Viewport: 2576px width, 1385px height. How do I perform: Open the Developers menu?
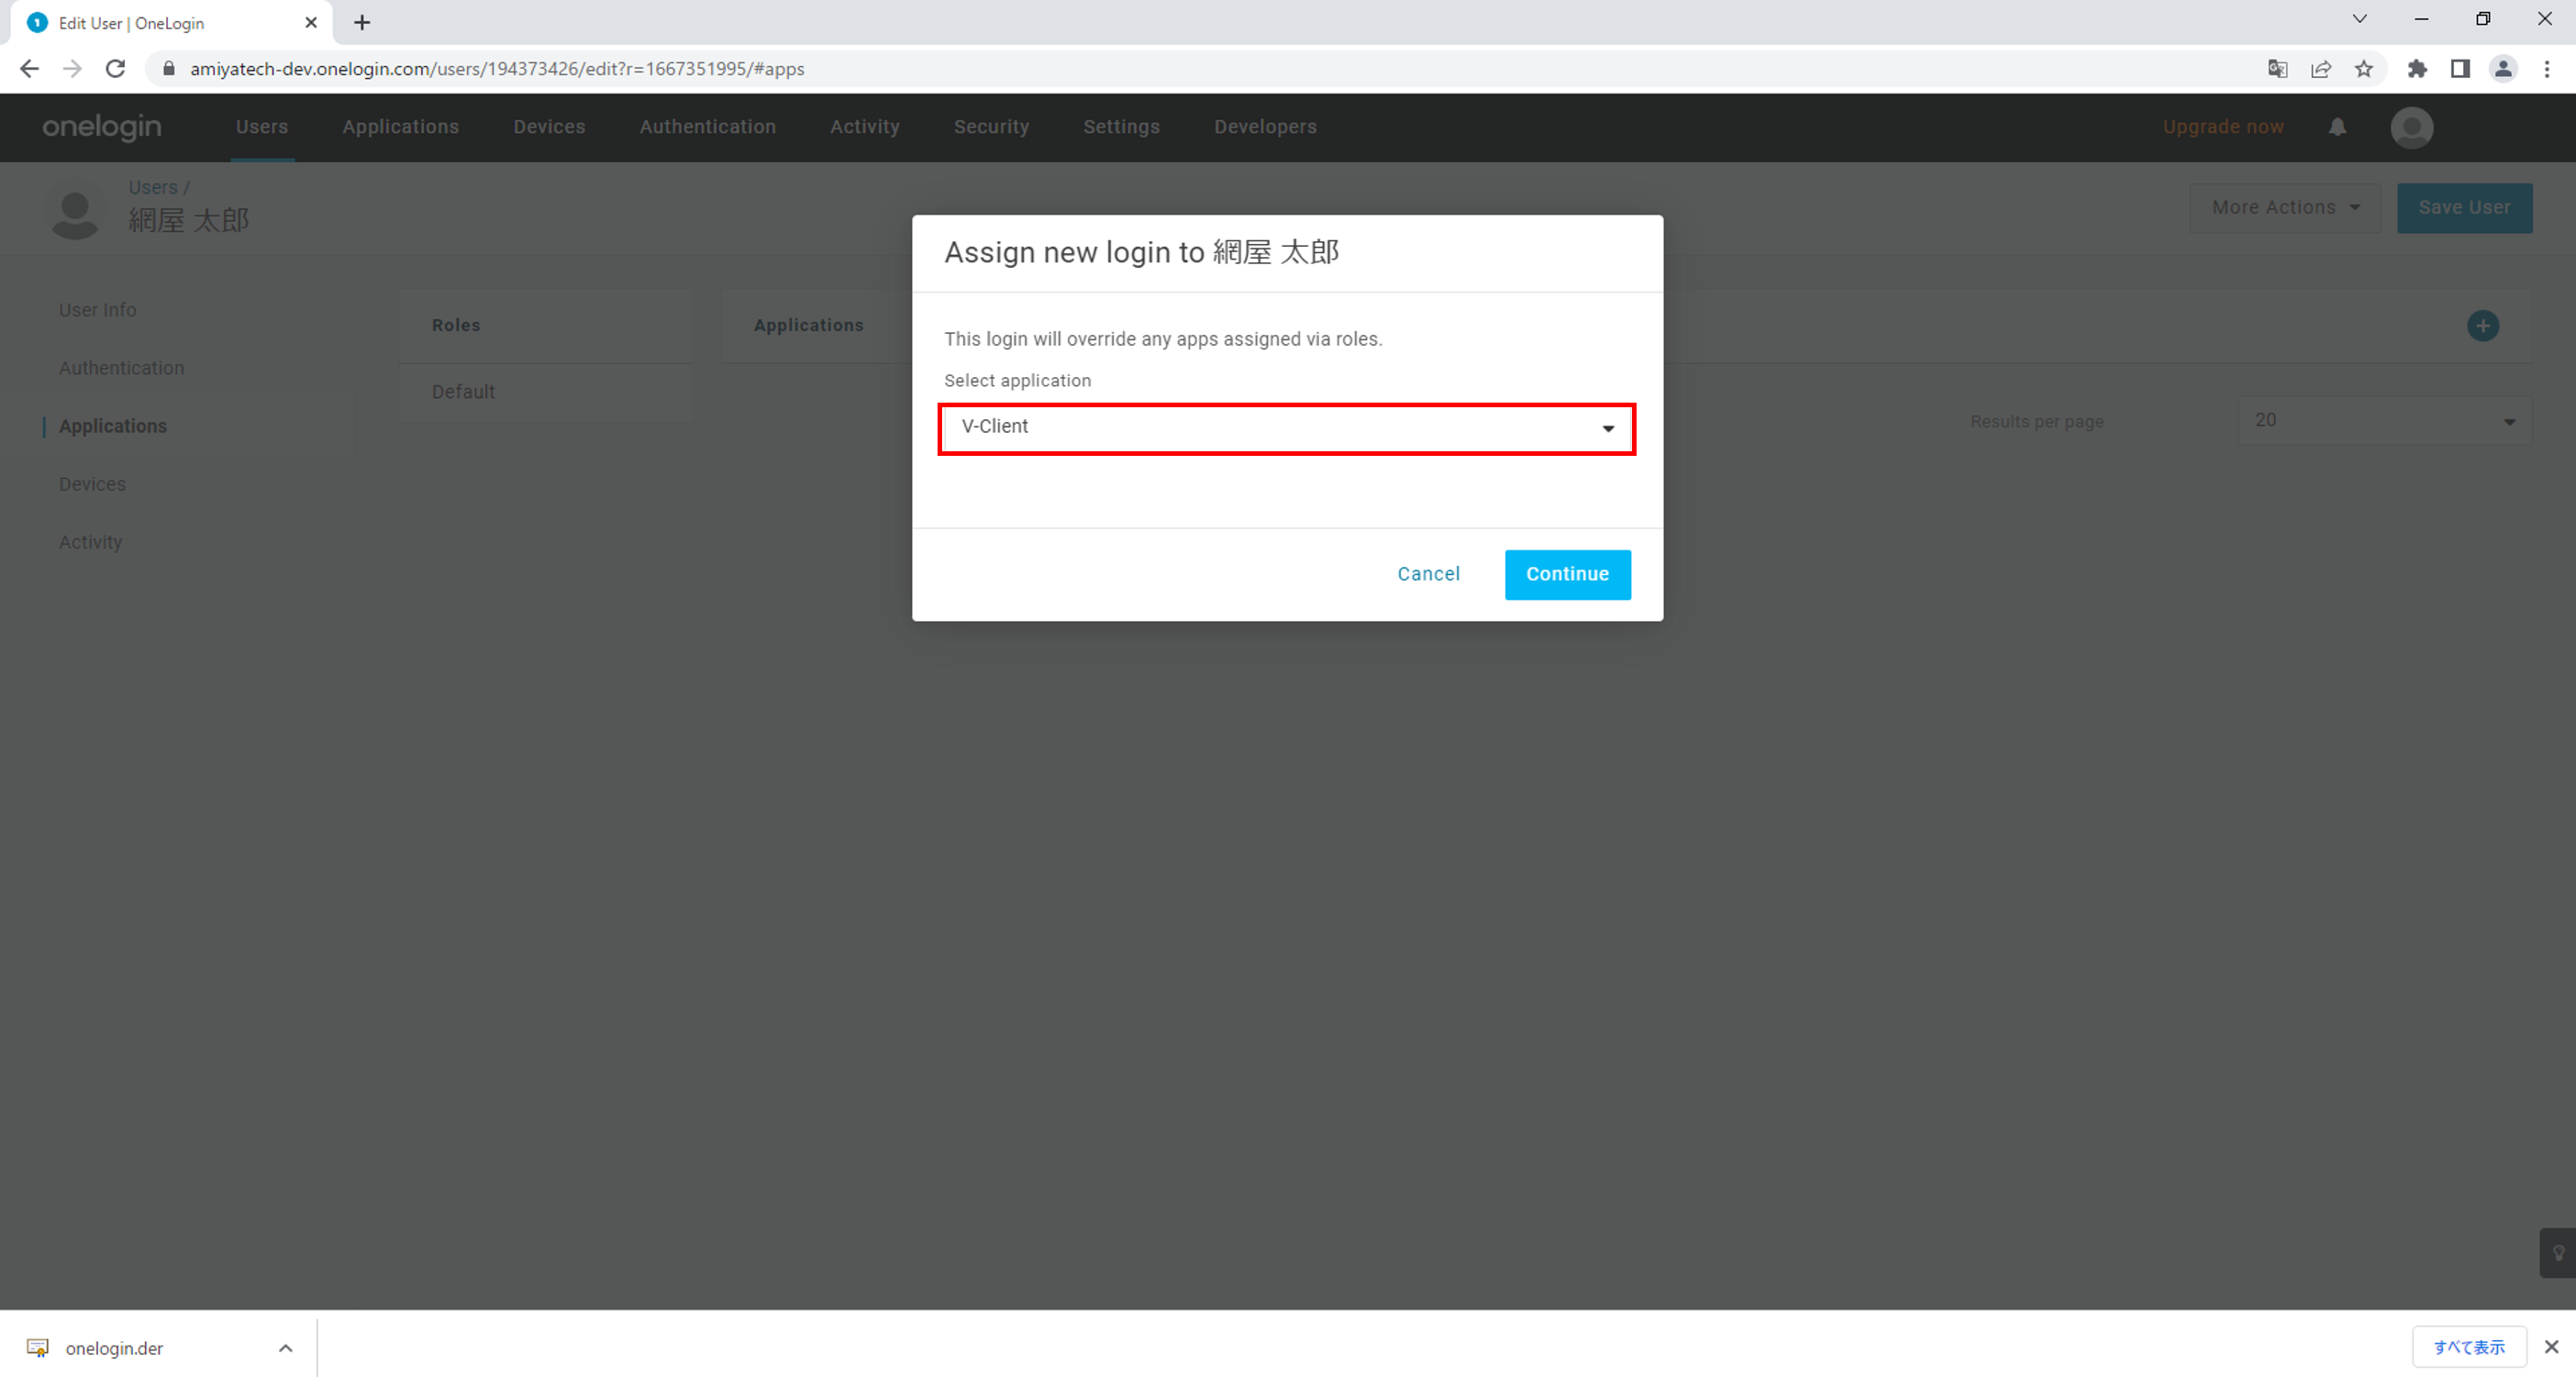[1265, 127]
